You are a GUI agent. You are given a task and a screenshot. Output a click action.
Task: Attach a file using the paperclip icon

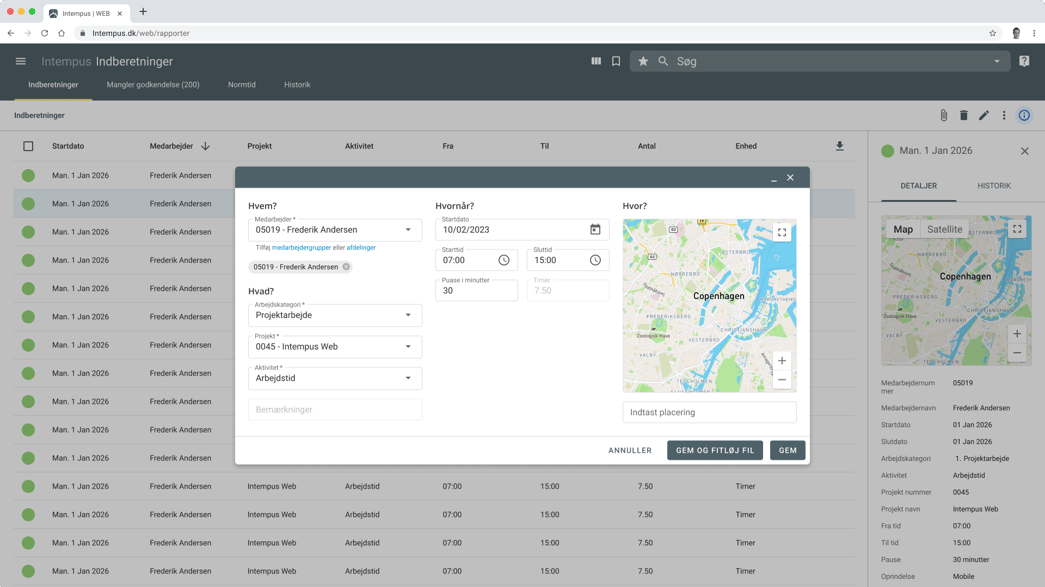pyautogui.click(x=942, y=115)
